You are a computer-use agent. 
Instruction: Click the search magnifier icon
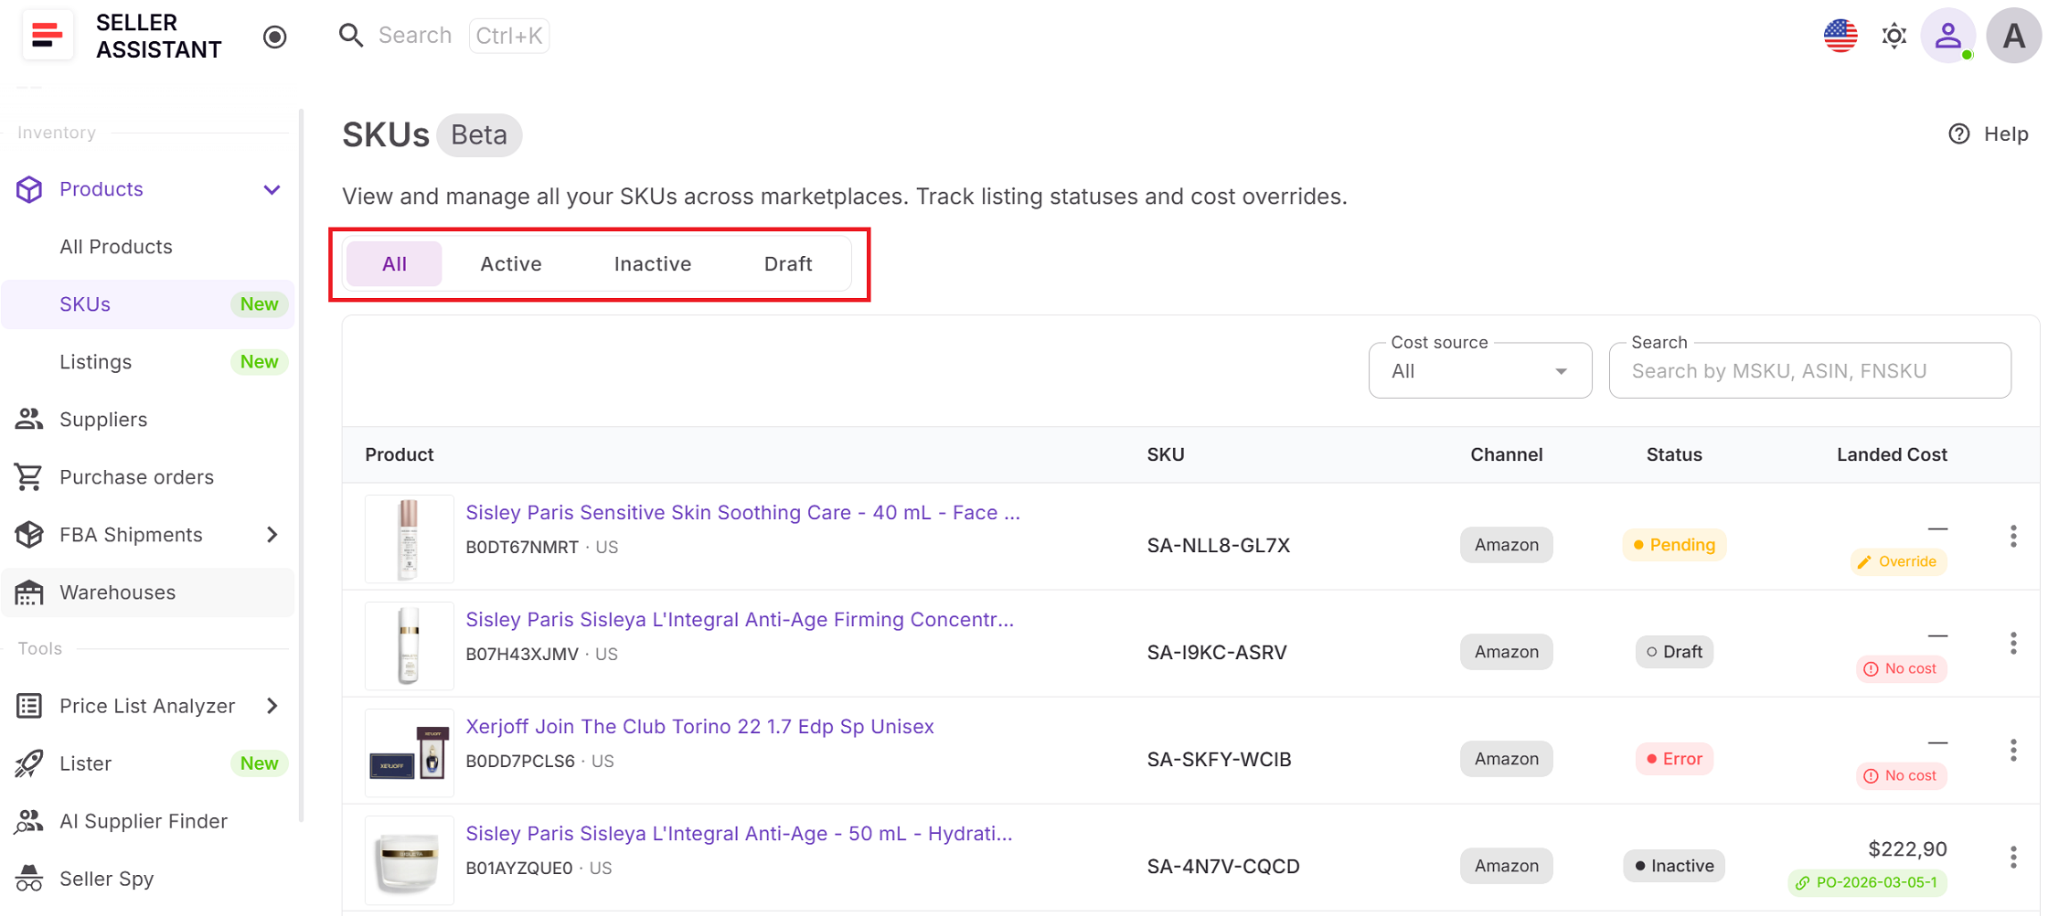click(351, 36)
